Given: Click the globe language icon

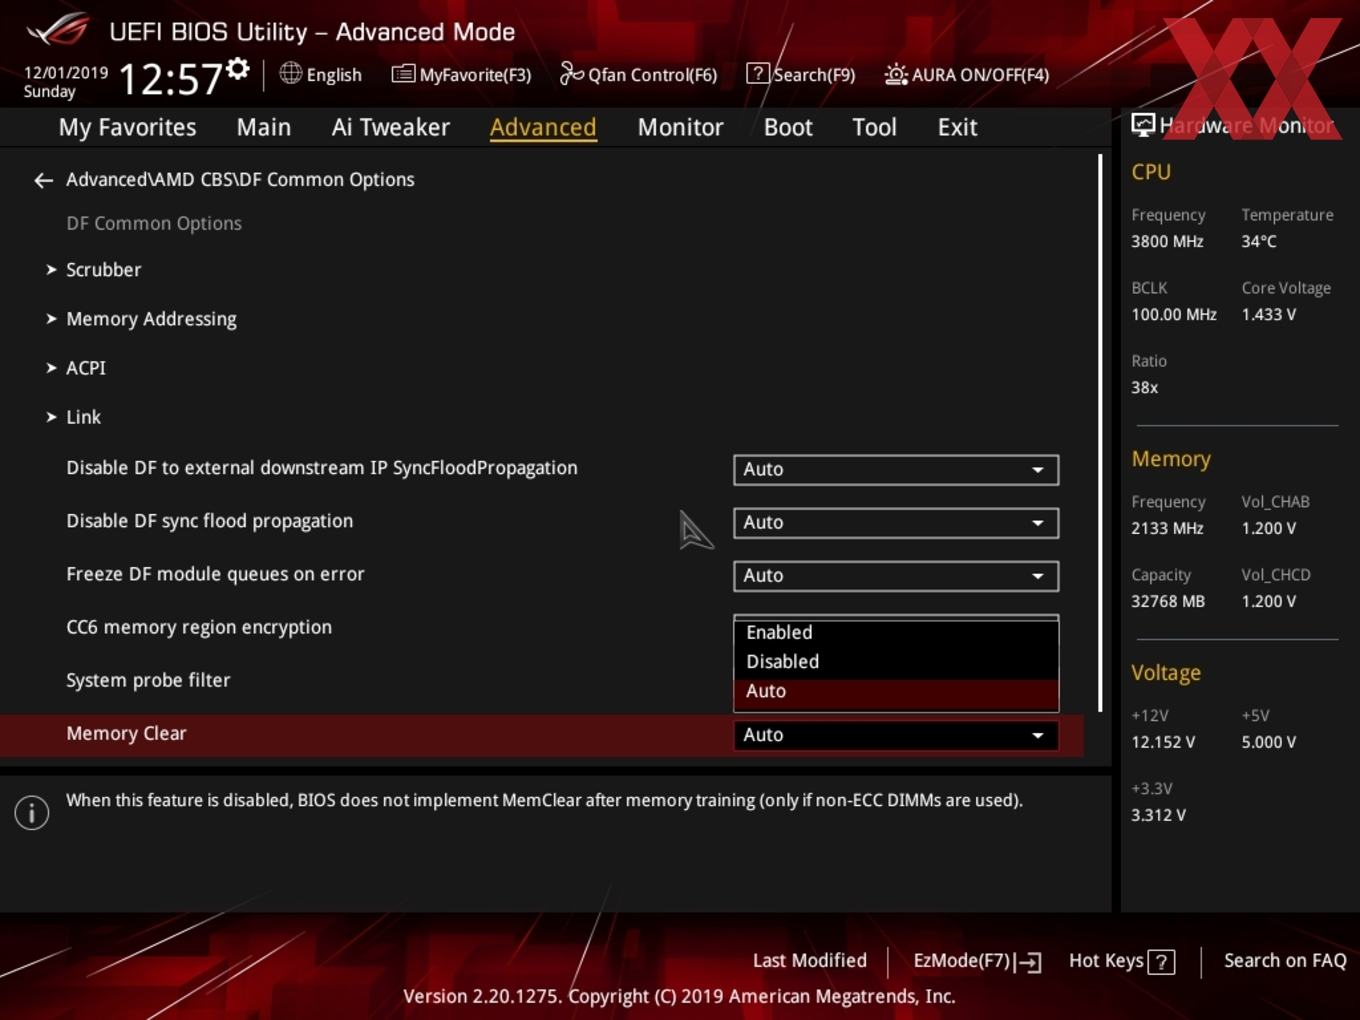Looking at the screenshot, I should click(290, 73).
